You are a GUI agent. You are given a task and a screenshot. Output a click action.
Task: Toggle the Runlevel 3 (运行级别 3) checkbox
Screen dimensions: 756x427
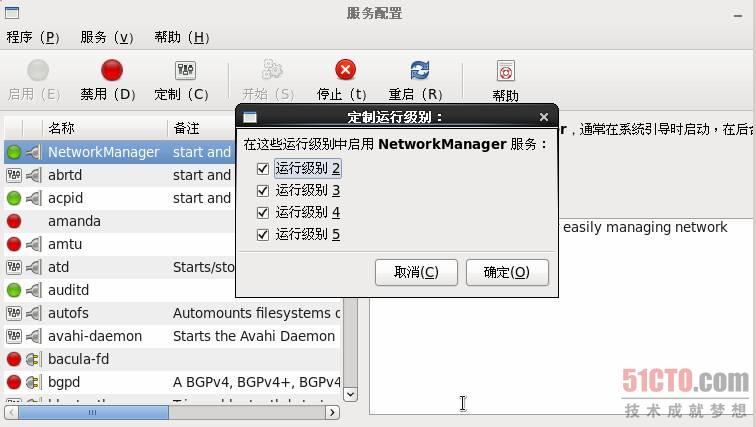(263, 191)
